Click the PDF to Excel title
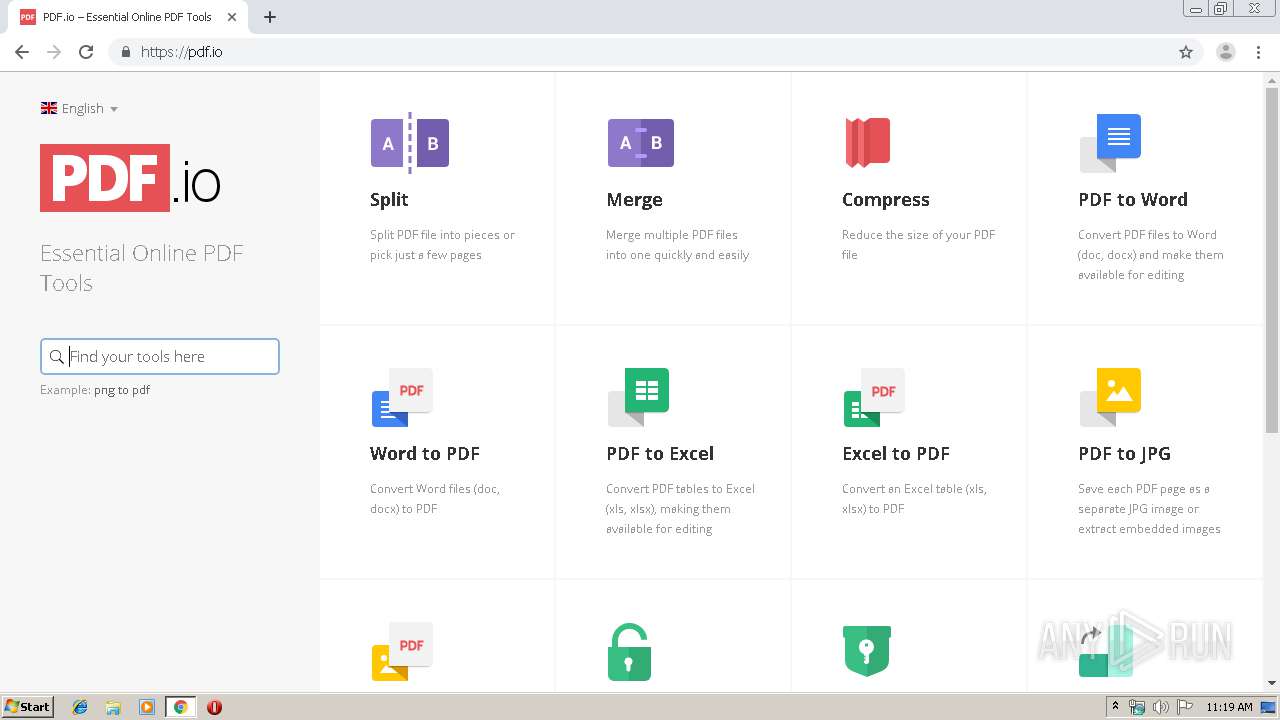This screenshot has width=1280, height=720. tap(660, 454)
